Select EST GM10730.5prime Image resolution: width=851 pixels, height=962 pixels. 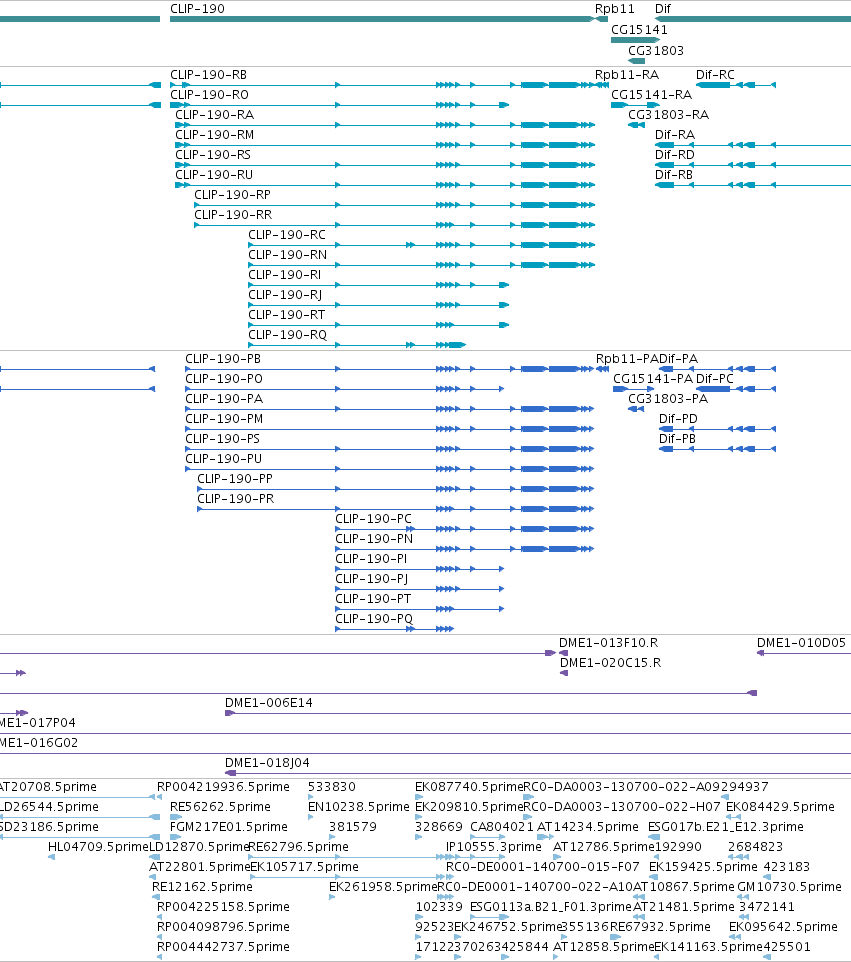(790, 887)
